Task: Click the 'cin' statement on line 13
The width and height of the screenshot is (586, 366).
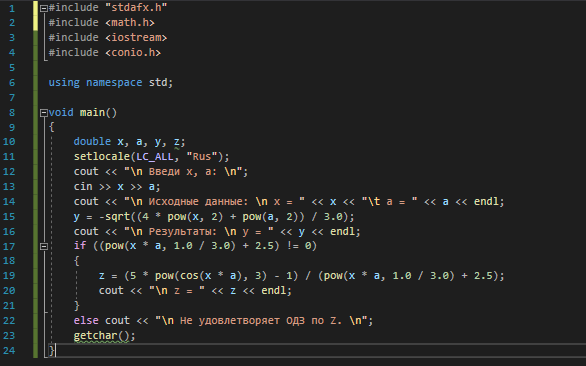Action: point(83,186)
